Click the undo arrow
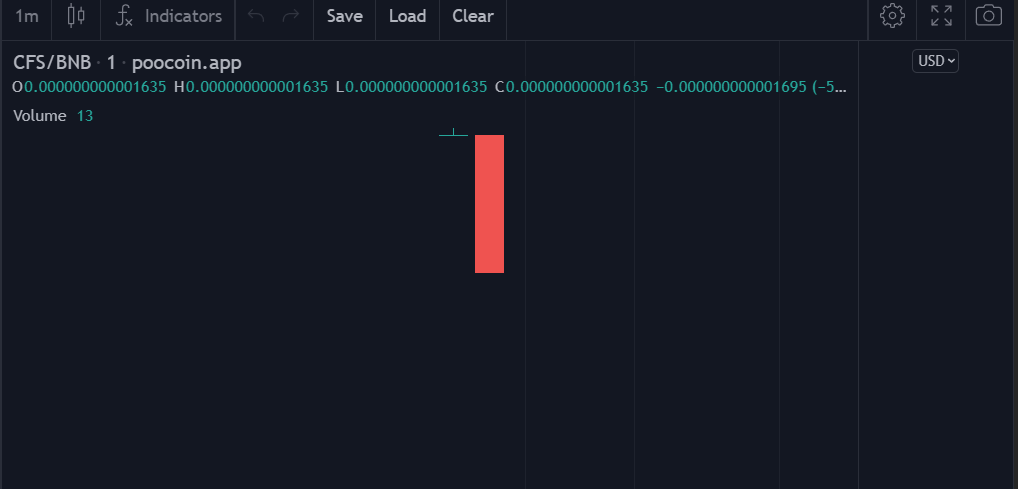Screen dimensions: 1018x489 tap(256, 16)
